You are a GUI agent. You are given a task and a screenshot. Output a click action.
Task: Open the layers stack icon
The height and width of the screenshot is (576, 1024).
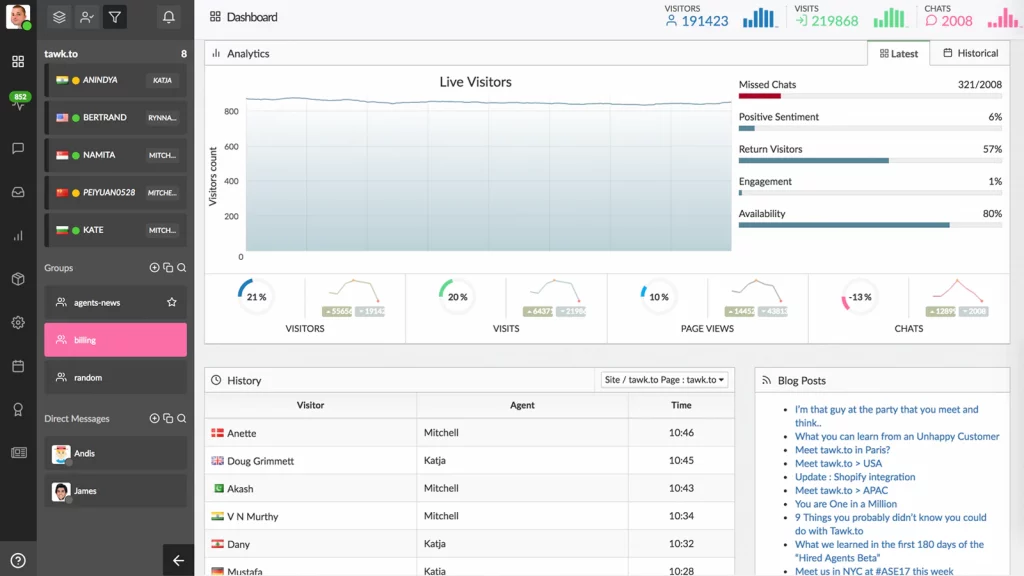(59, 17)
